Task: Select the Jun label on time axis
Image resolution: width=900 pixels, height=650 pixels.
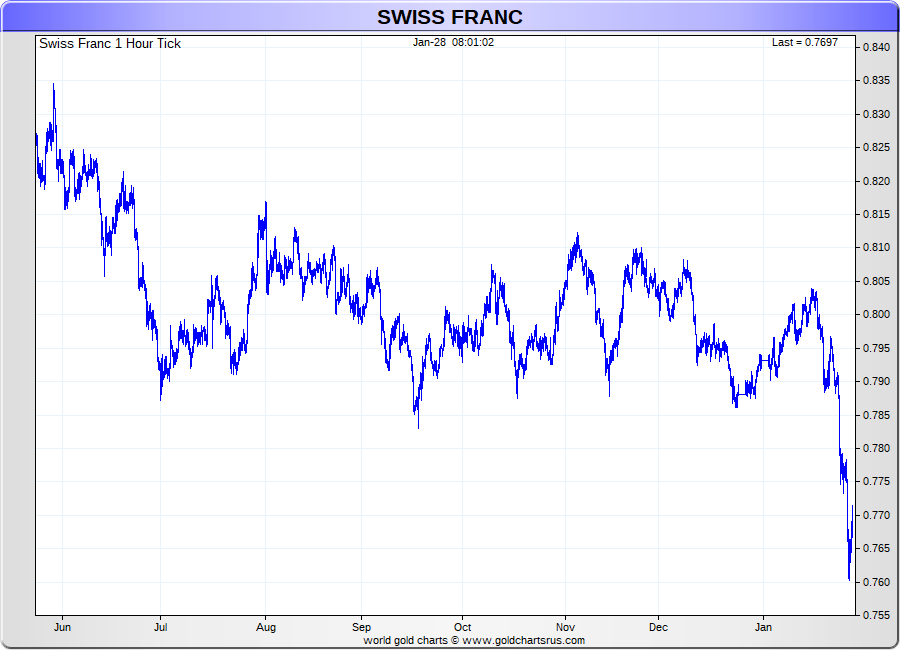Action: click(x=62, y=628)
